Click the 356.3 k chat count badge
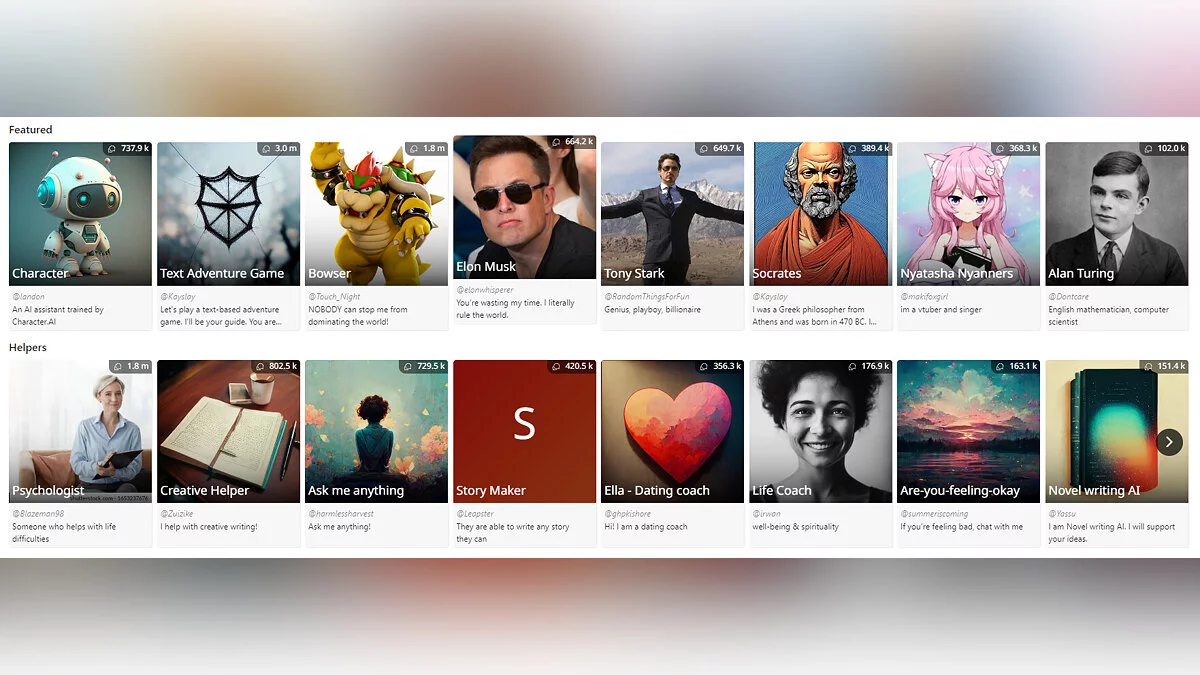 [x=720, y=366]
